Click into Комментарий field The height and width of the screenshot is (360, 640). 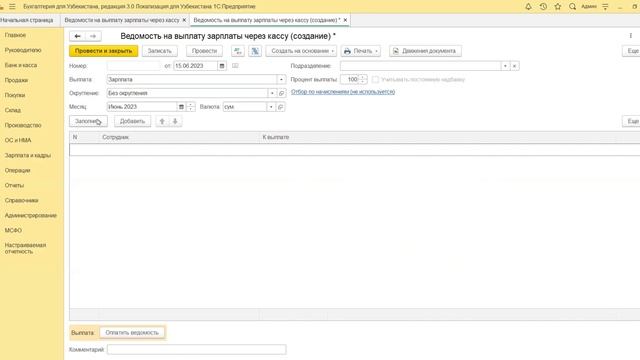tap(196, 349)
